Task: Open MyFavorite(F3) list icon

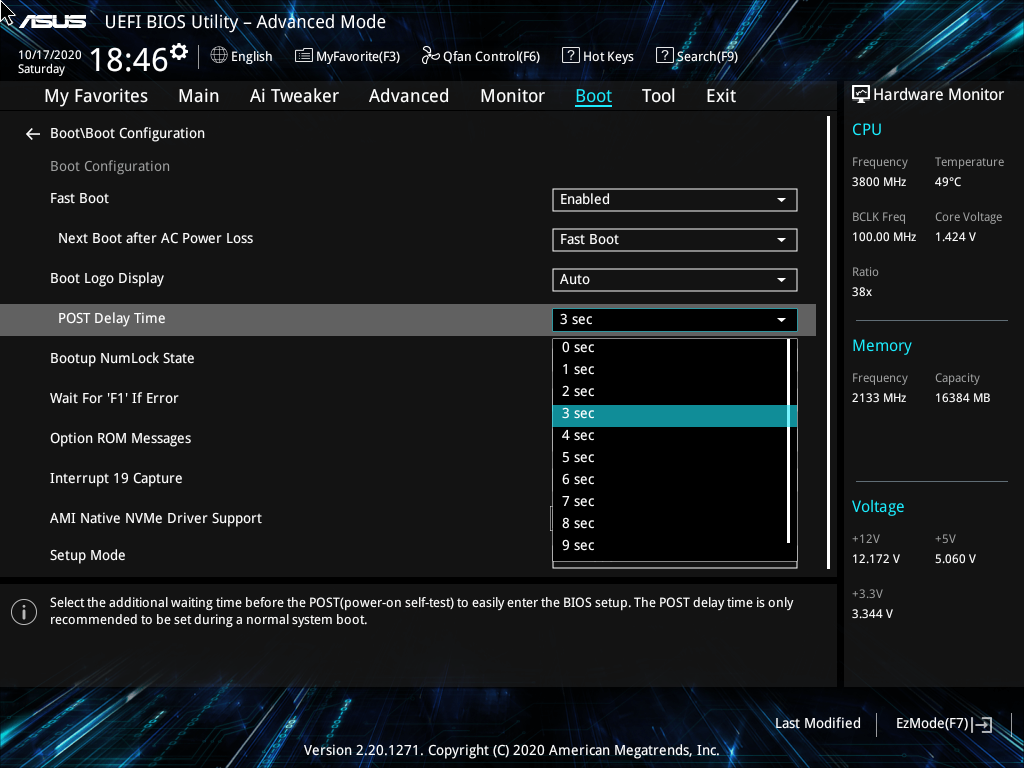Action: (304, 56)
